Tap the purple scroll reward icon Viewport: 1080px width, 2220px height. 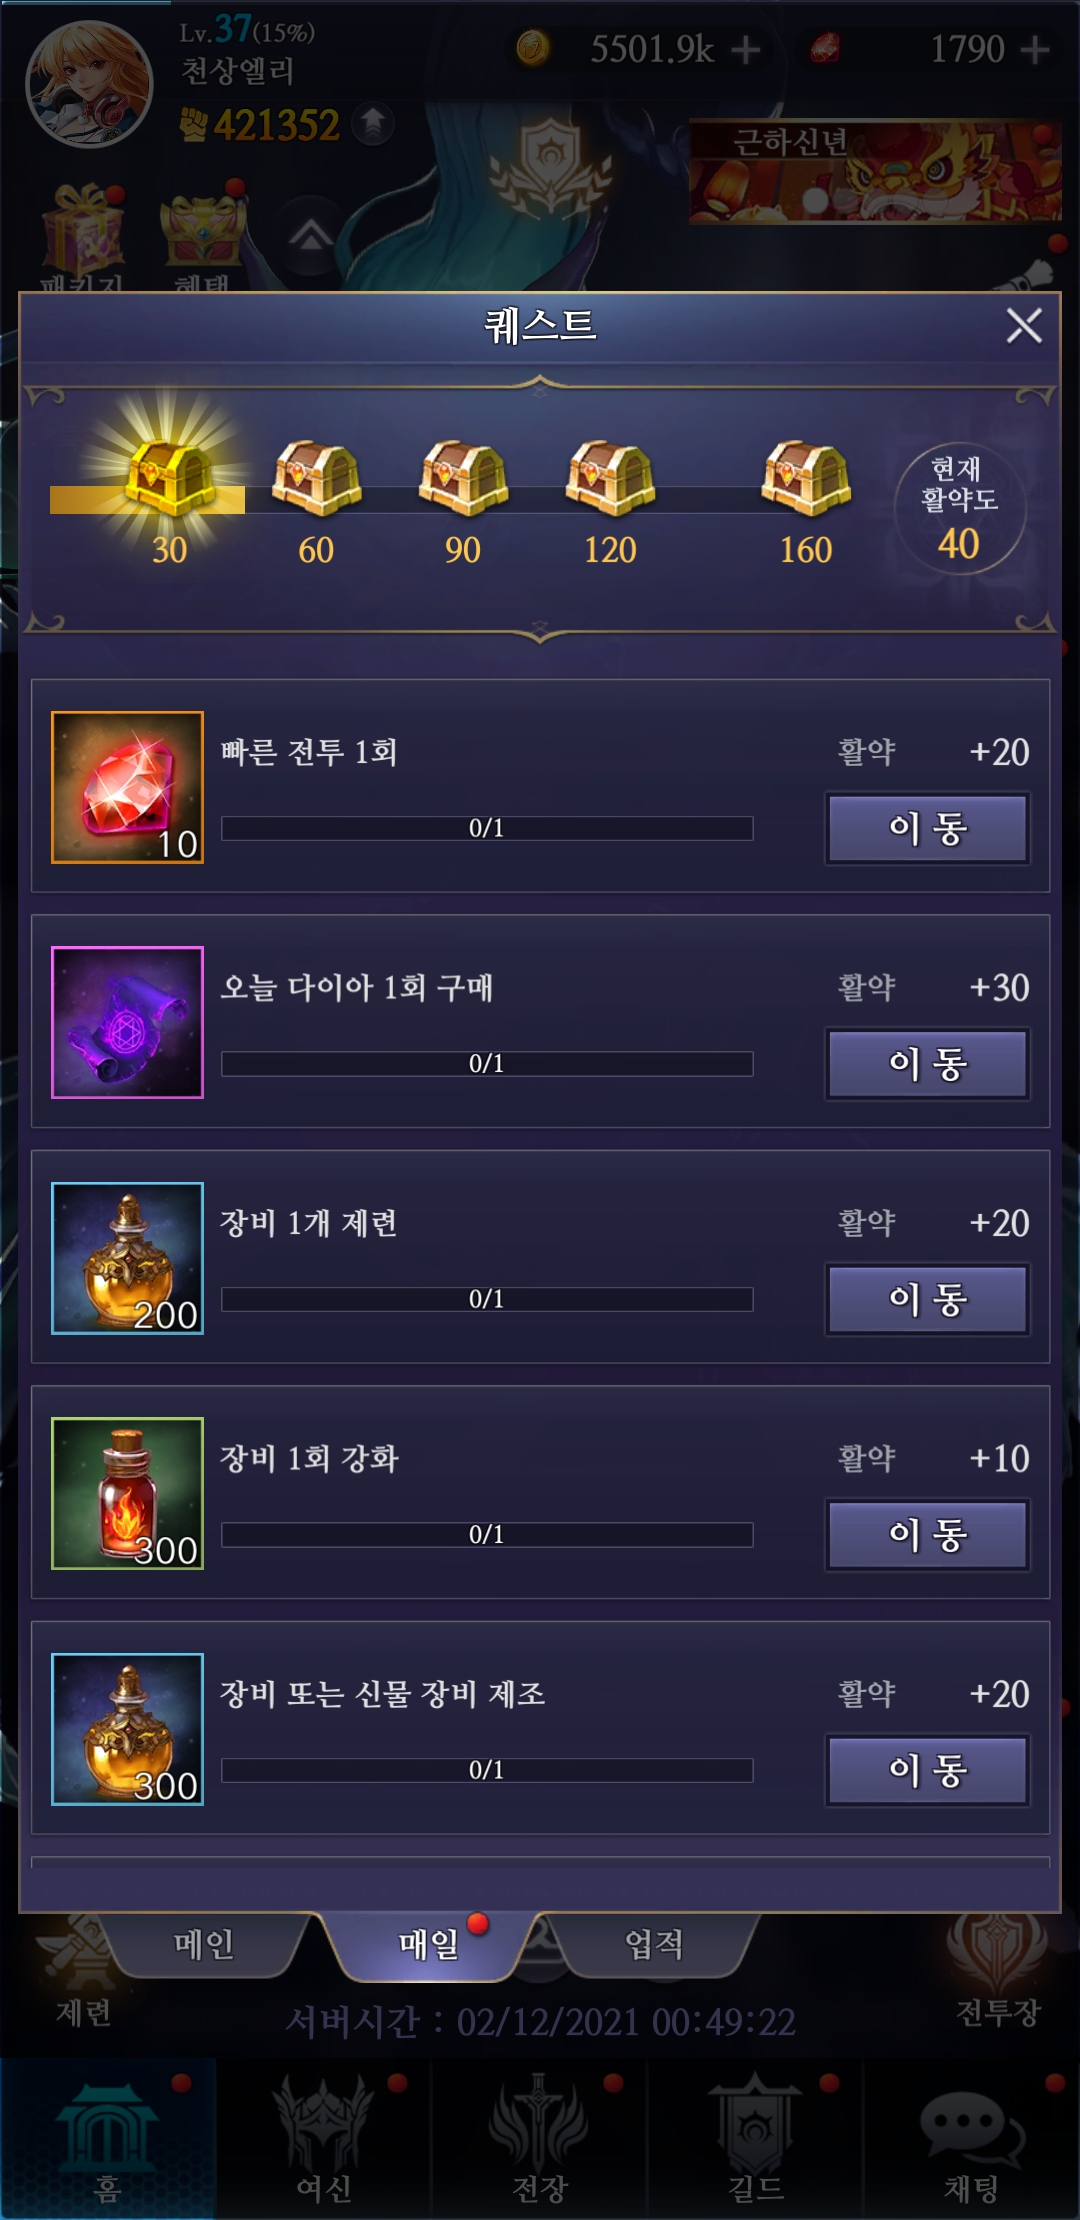pos(127,1022)
